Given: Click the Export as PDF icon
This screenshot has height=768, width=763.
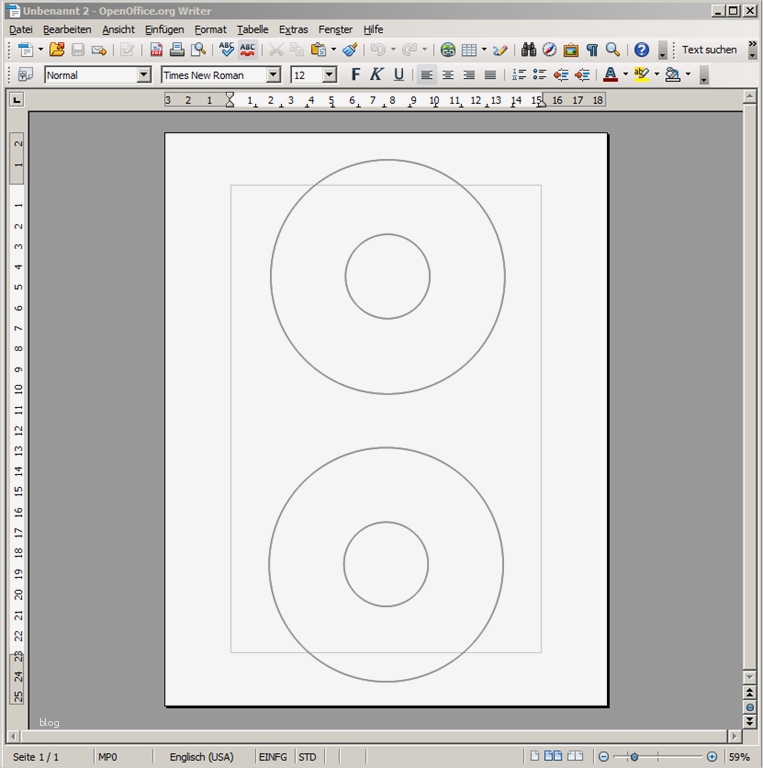Looking at the screenshot, I should (x=157, y=49).
